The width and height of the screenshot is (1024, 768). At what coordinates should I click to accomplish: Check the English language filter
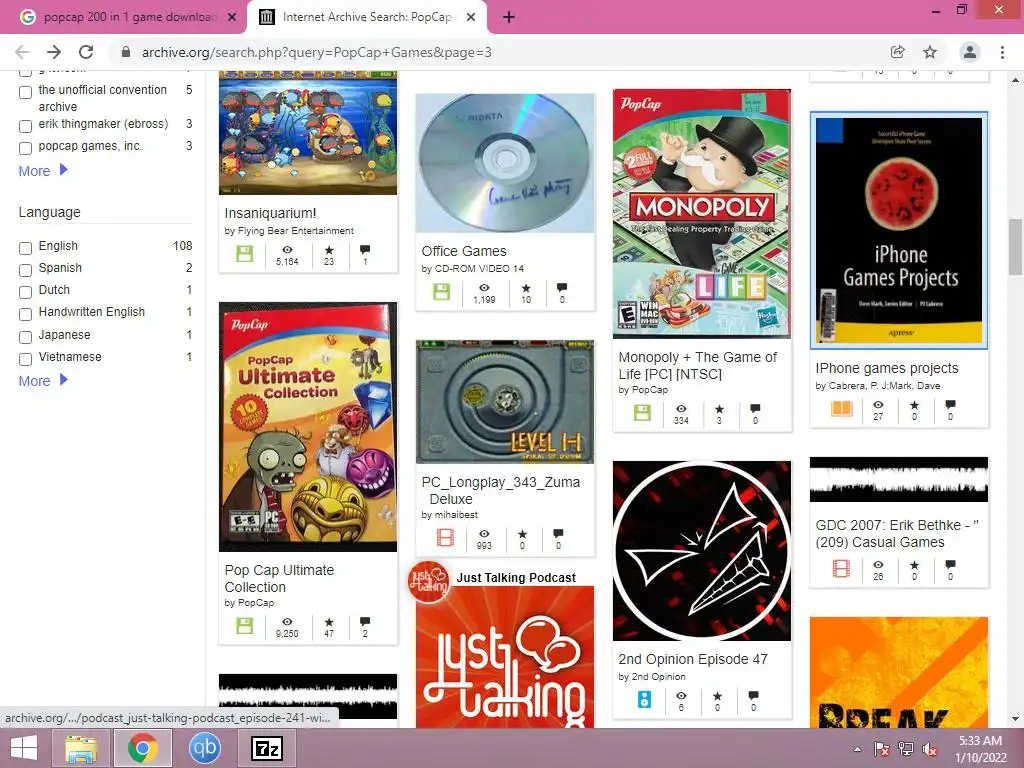(25, 248)
